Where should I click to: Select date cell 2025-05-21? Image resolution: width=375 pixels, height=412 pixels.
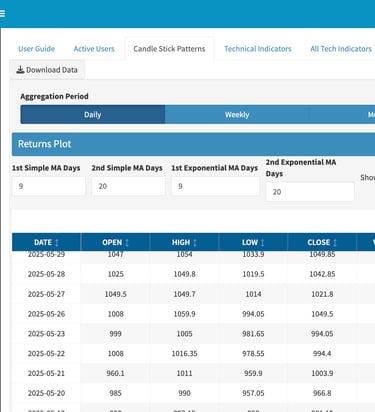(x=46, y=373)
